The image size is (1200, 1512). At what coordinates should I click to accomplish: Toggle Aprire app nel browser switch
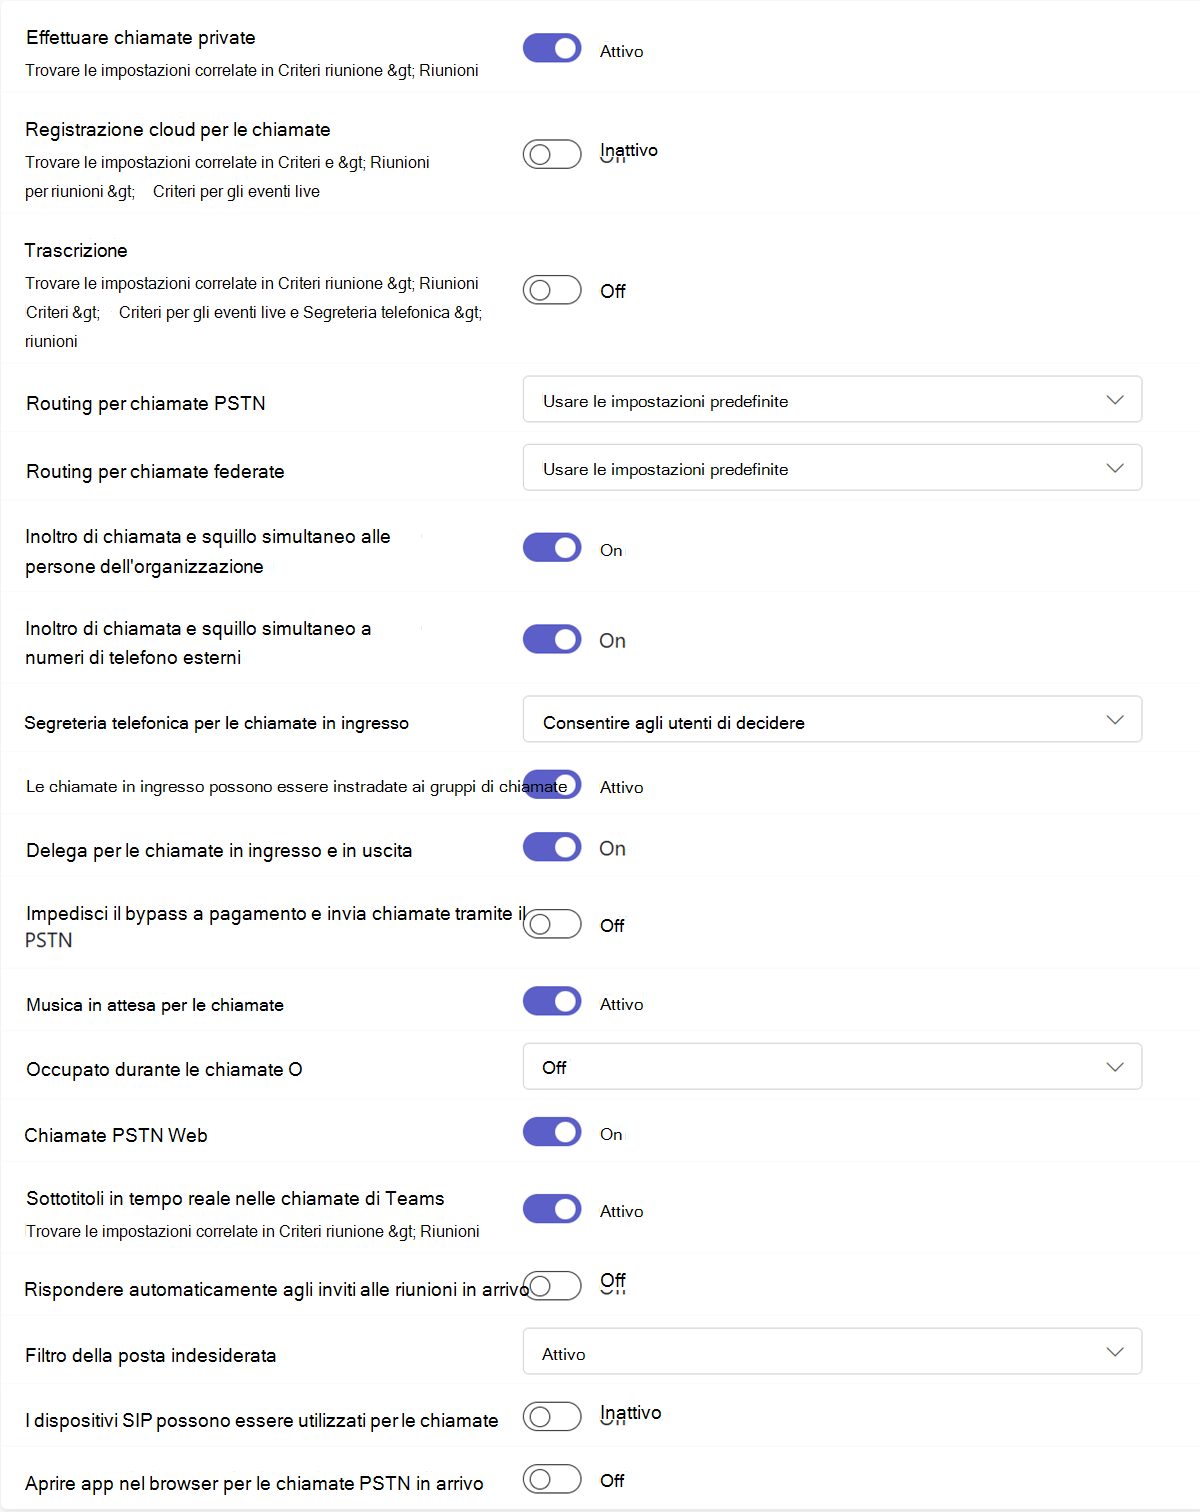pyautogui.click(x=552, y=1479)
